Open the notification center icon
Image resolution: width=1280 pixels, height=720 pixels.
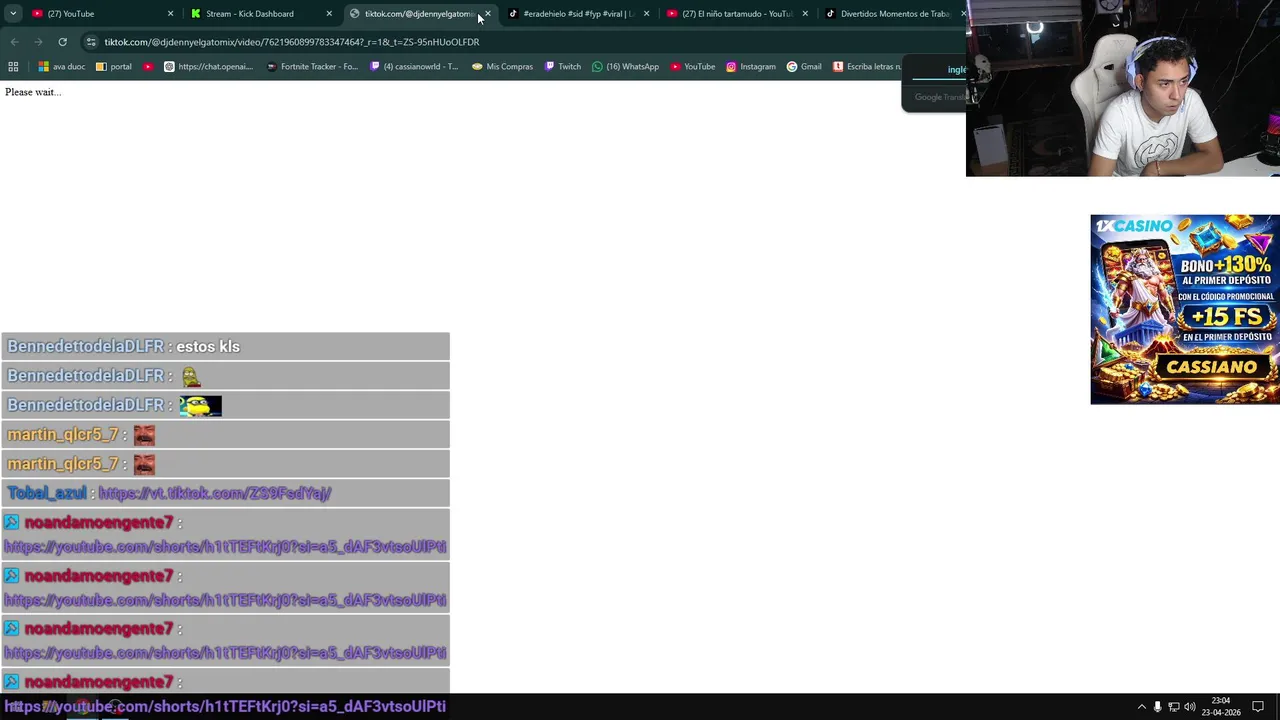(x=1258, y=707)
